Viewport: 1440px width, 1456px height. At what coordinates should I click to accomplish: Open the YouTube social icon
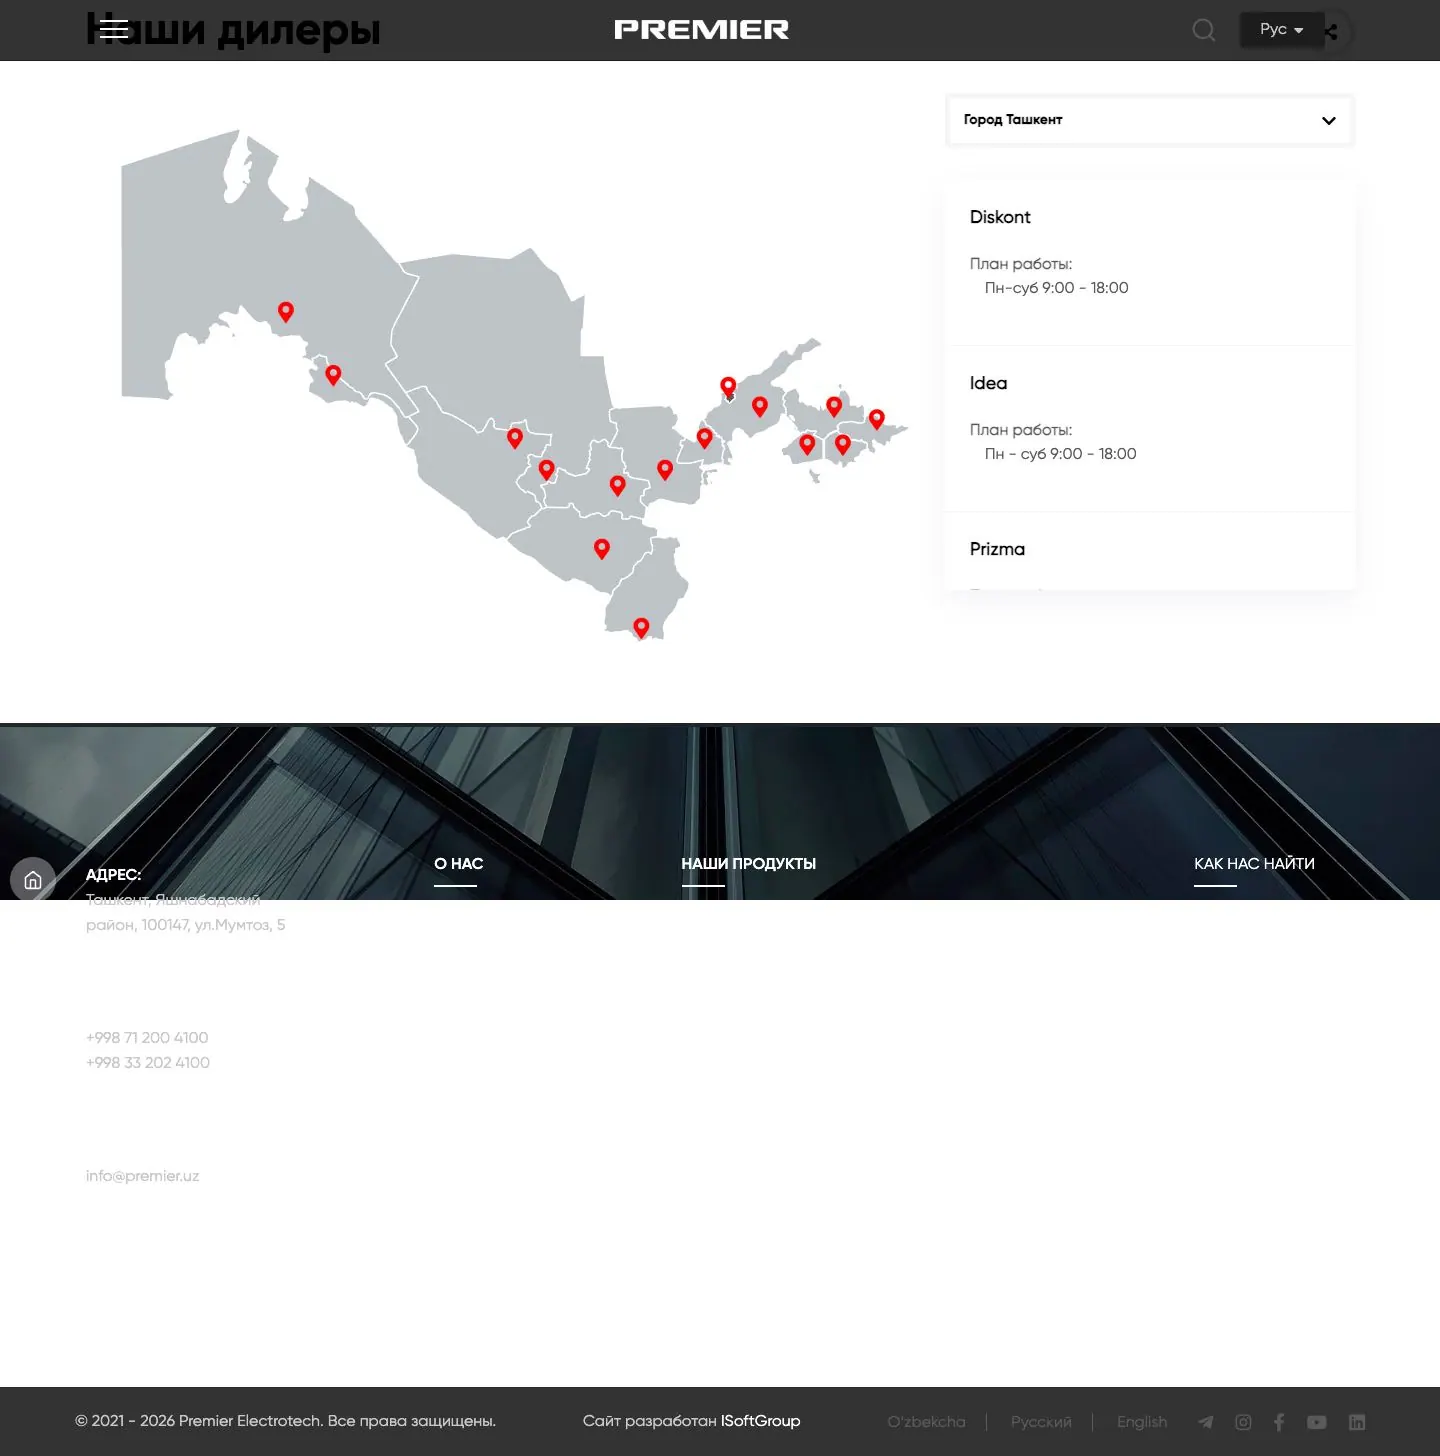tap(1317, 1422)
